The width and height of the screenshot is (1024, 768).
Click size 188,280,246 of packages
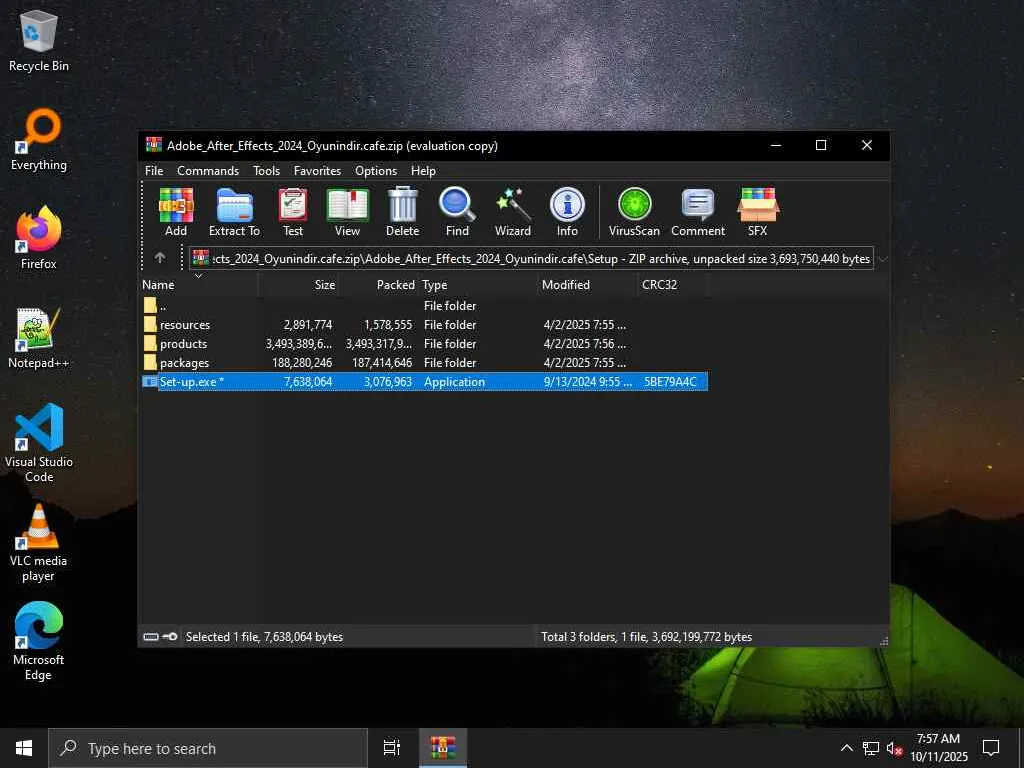tap(302, 362)
